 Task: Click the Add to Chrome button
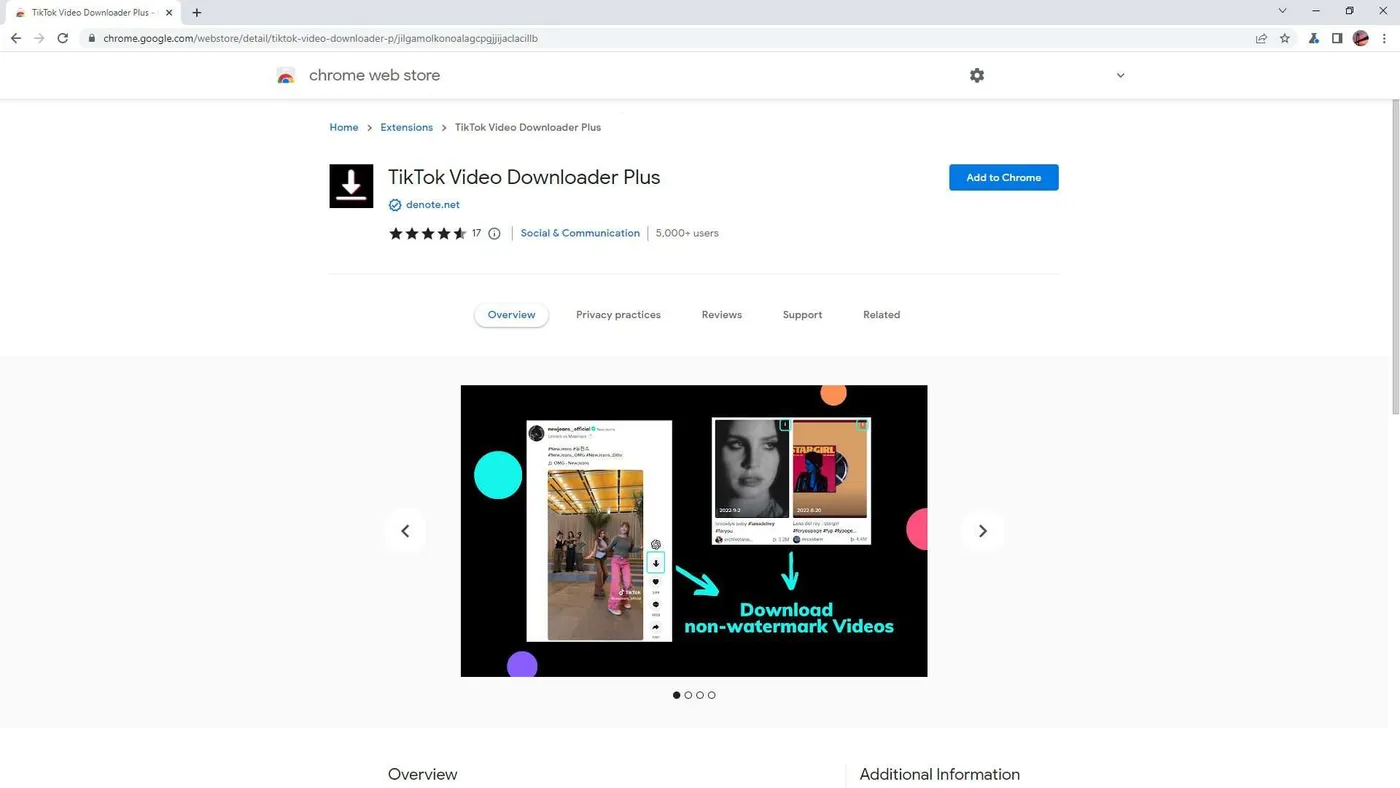[1003, 178]
